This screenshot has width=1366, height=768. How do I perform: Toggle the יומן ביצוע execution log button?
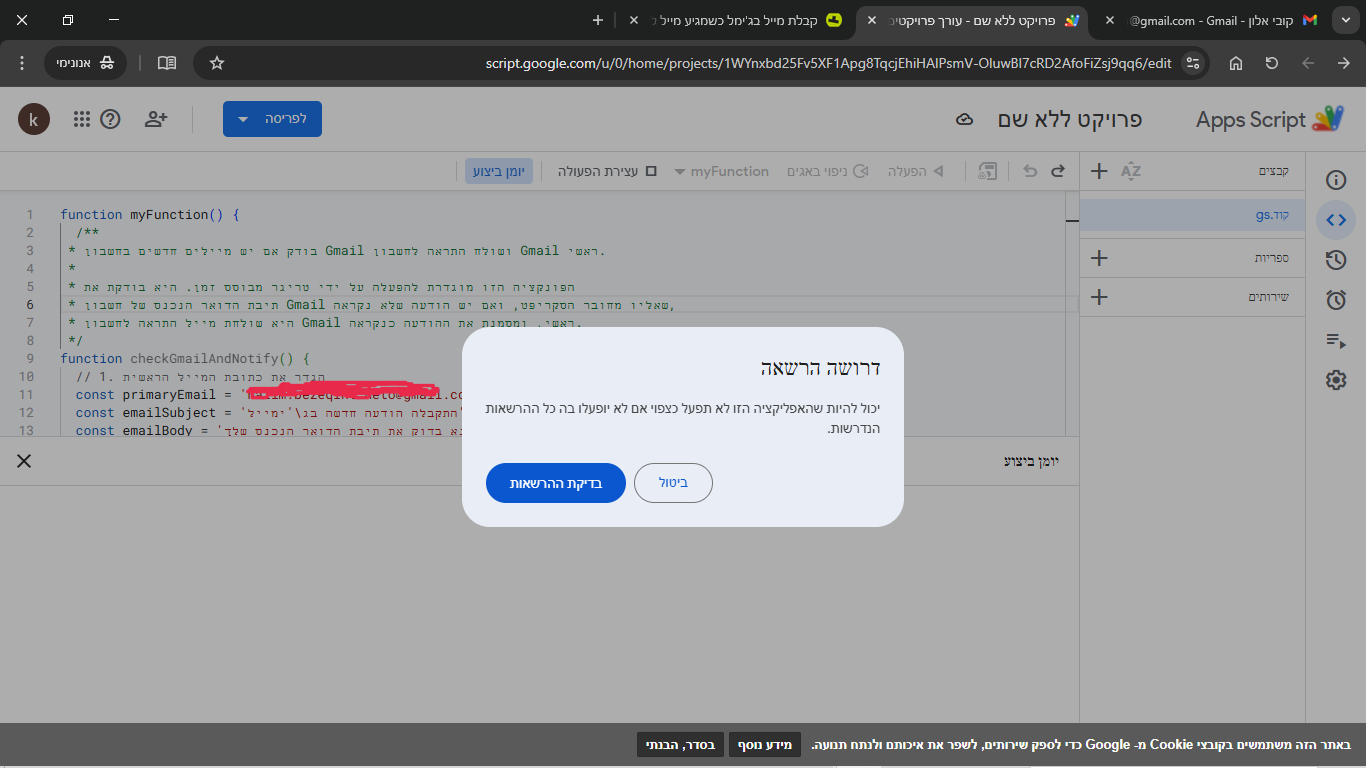tap(499, 171)
